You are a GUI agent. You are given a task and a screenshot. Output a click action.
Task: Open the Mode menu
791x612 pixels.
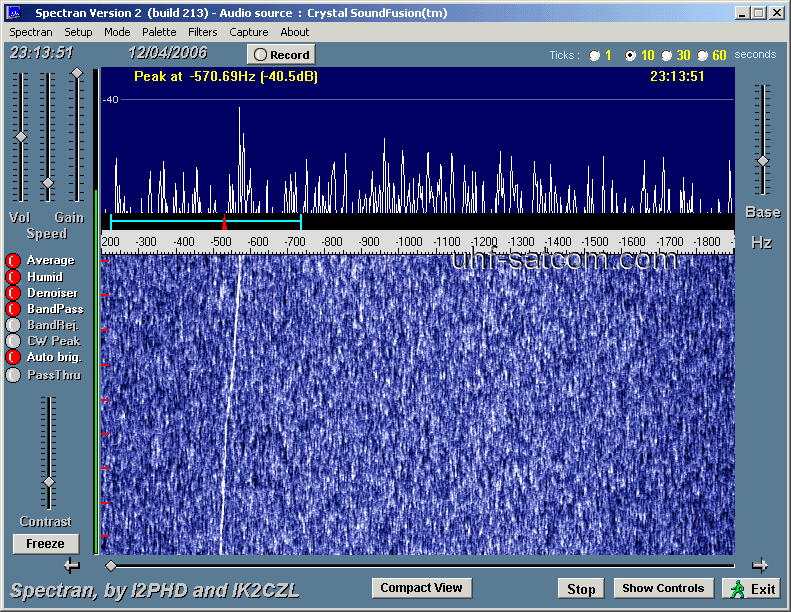117,32
